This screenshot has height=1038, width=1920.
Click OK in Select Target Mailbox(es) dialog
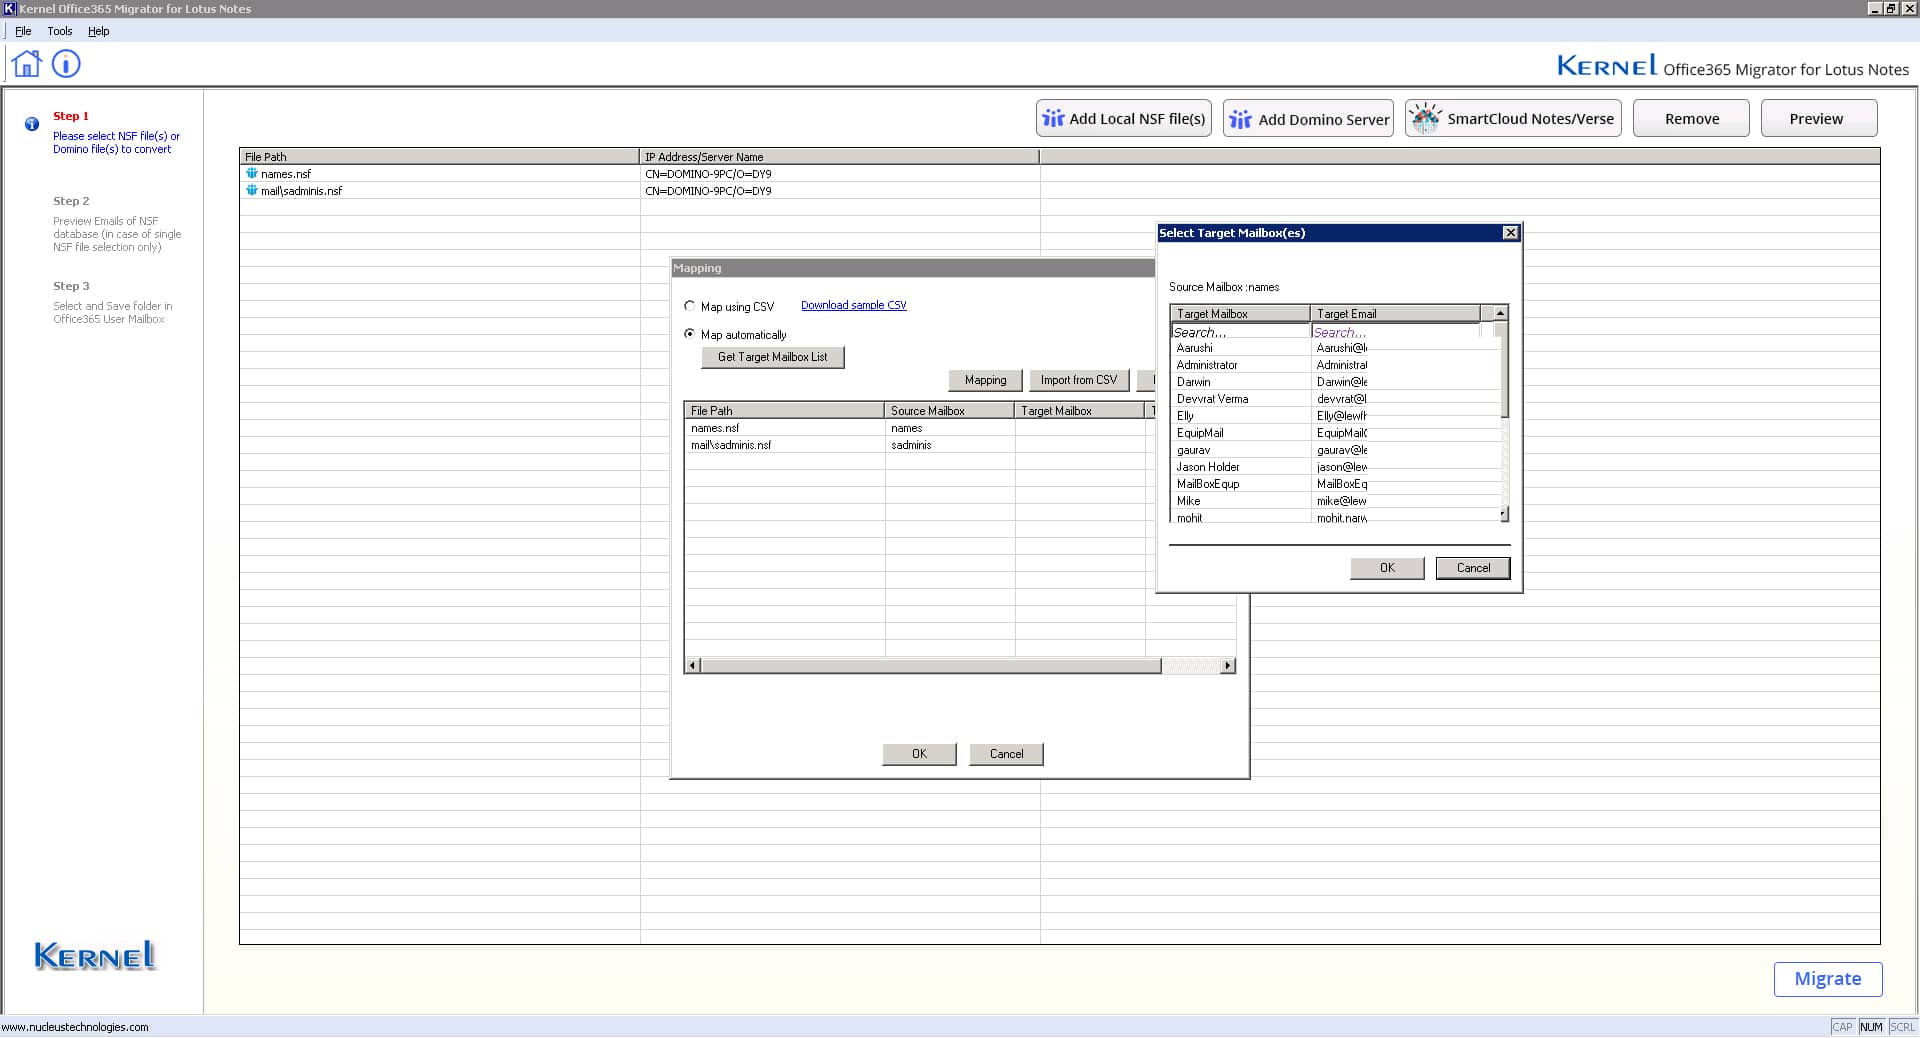(1387, 568)
